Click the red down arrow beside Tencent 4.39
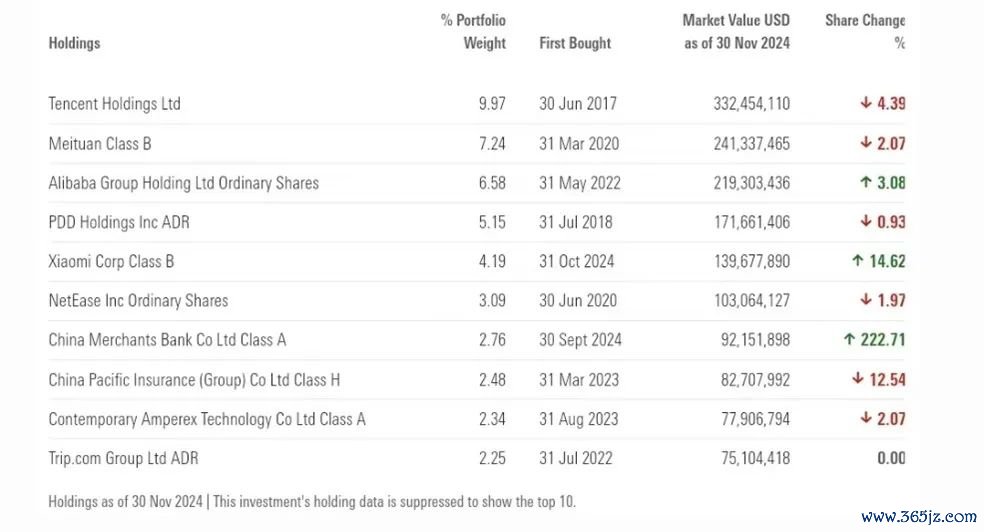The width and height of the screenshot is (984, 532). [x=866, y=103]
